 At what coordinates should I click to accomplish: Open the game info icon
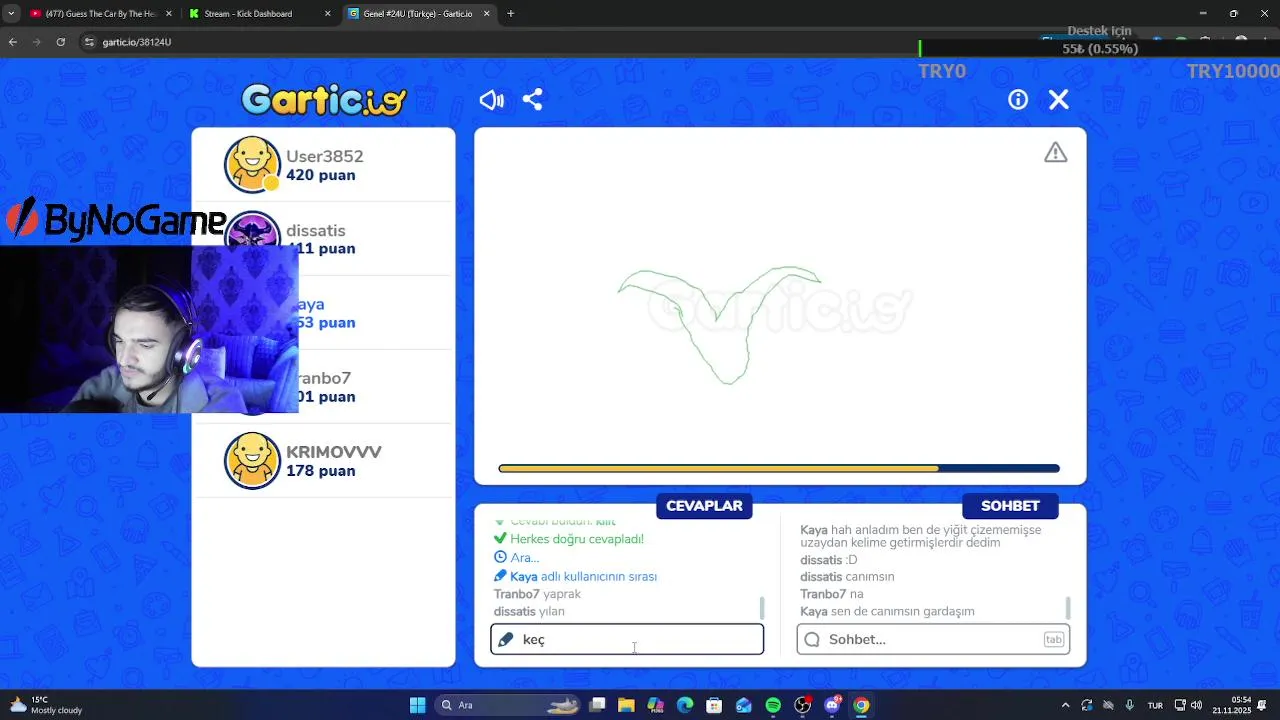click(1018, 100)
